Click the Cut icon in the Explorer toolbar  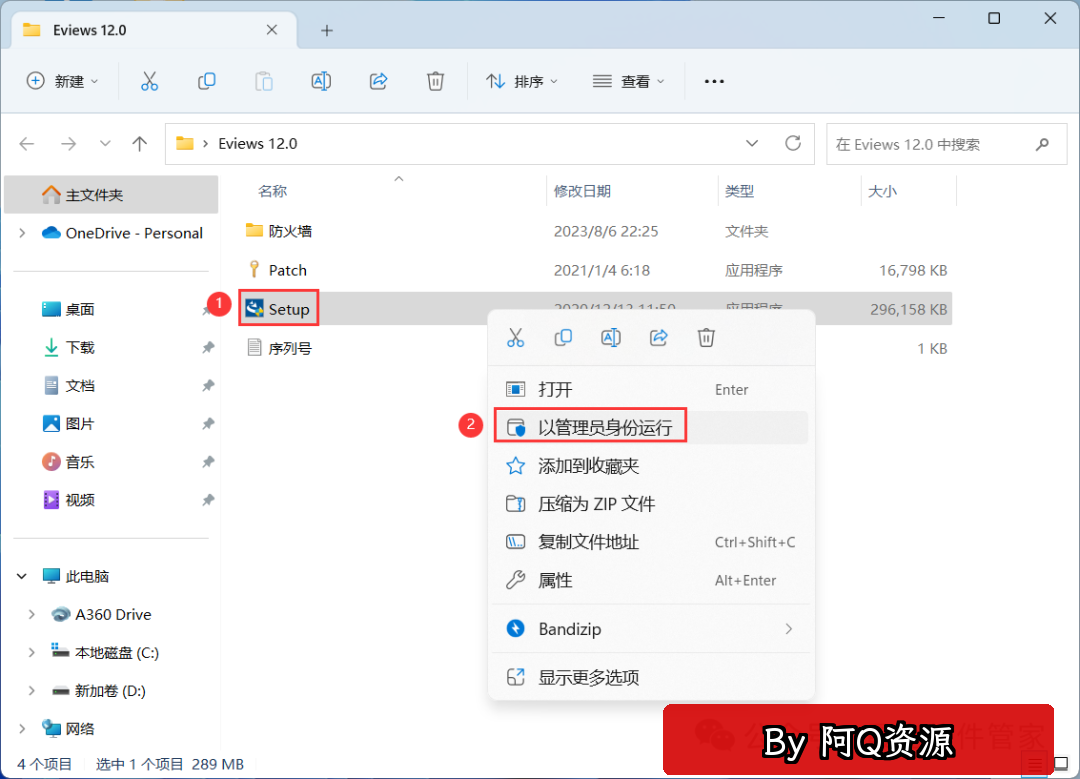tap(149, 81)
